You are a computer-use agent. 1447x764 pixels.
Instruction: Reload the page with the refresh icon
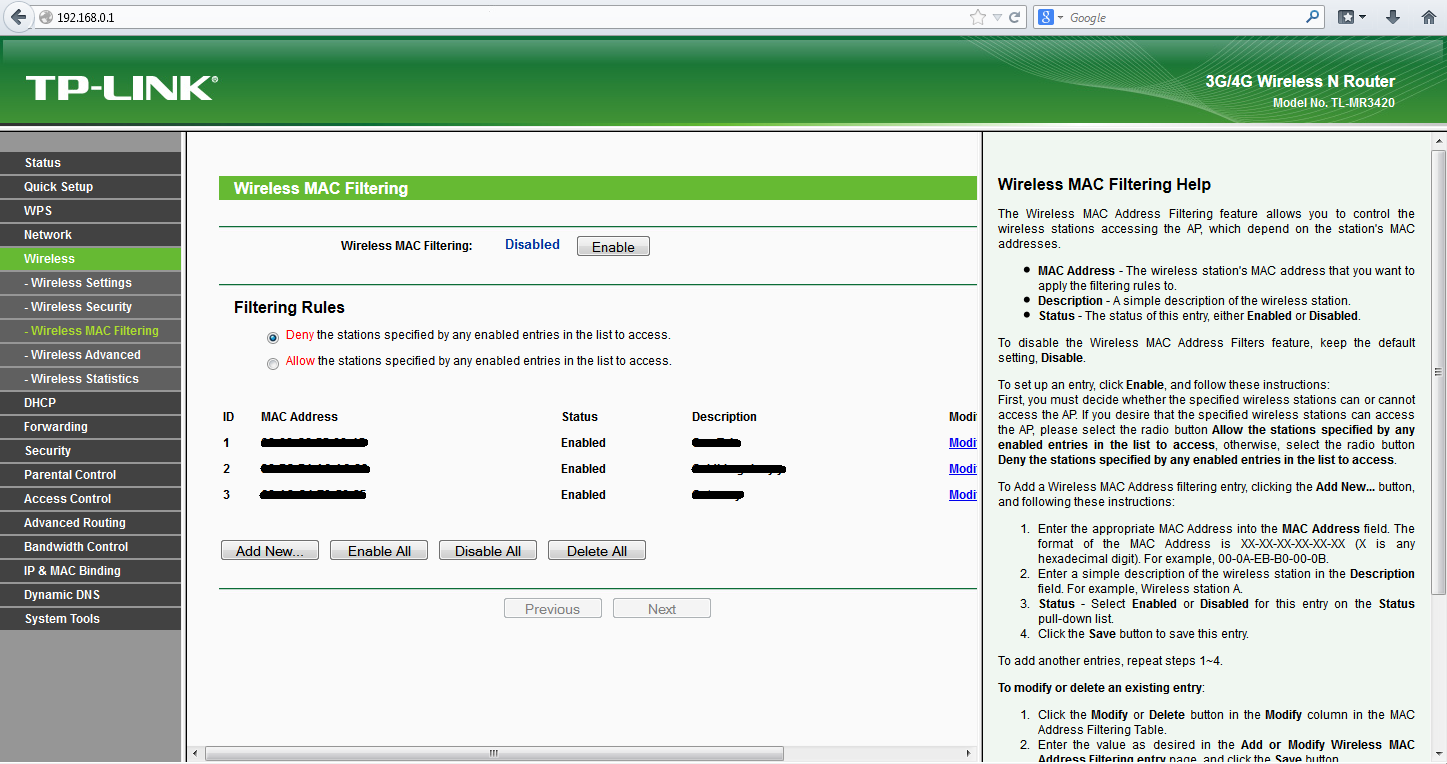(x=1014, y=17)
